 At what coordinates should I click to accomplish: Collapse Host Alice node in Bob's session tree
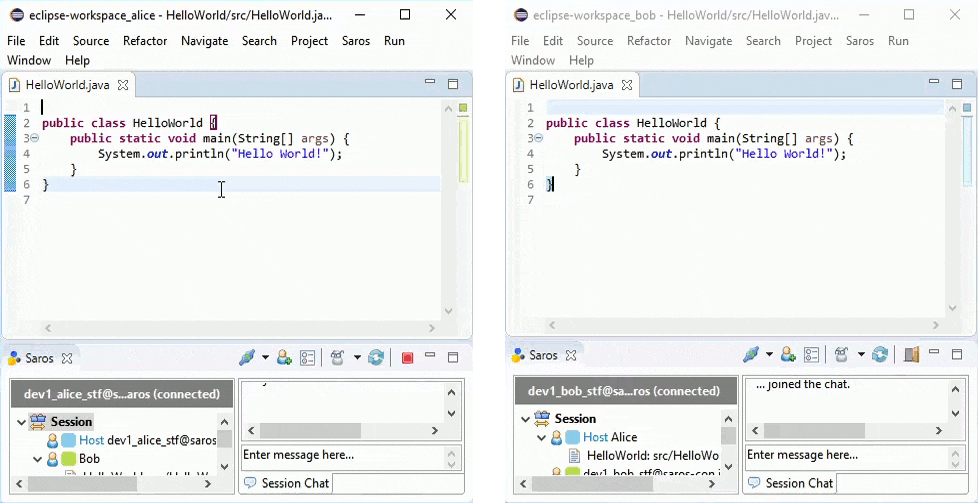coord(541,437)
